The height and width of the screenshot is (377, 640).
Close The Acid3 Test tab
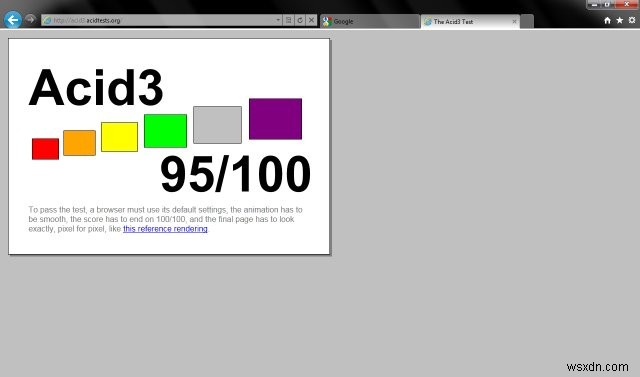click(x=514, y=22)
